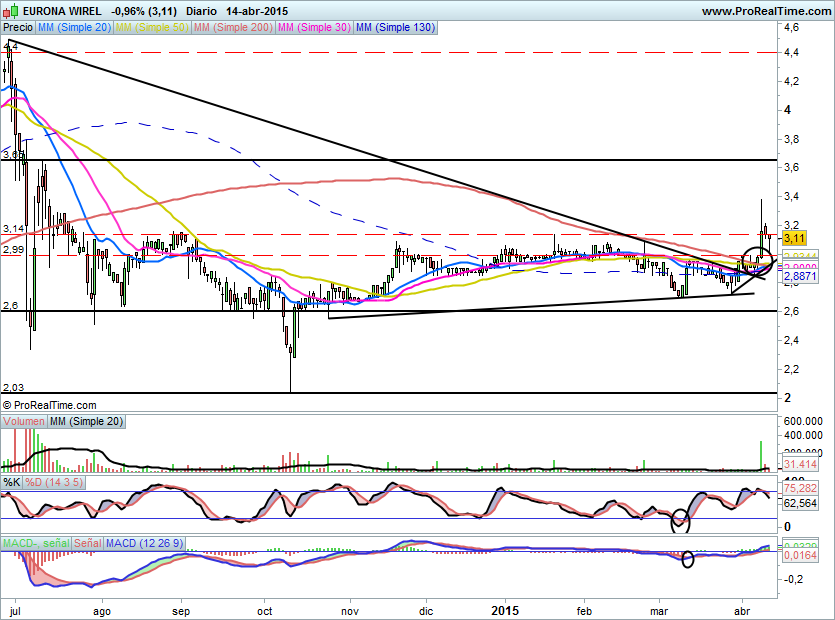
Task: Open the MM (Simple 130) indicator settings
Action: tap(396, 28)
